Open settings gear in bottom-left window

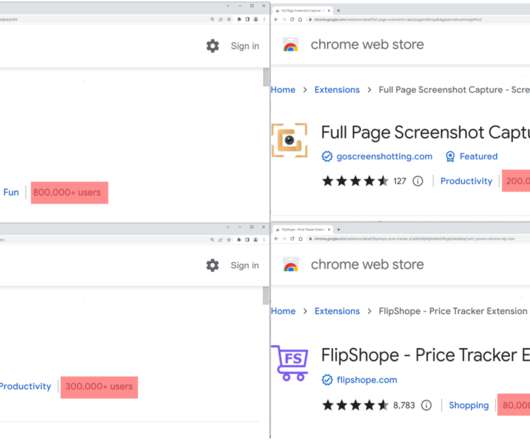[x=213, y=265]
